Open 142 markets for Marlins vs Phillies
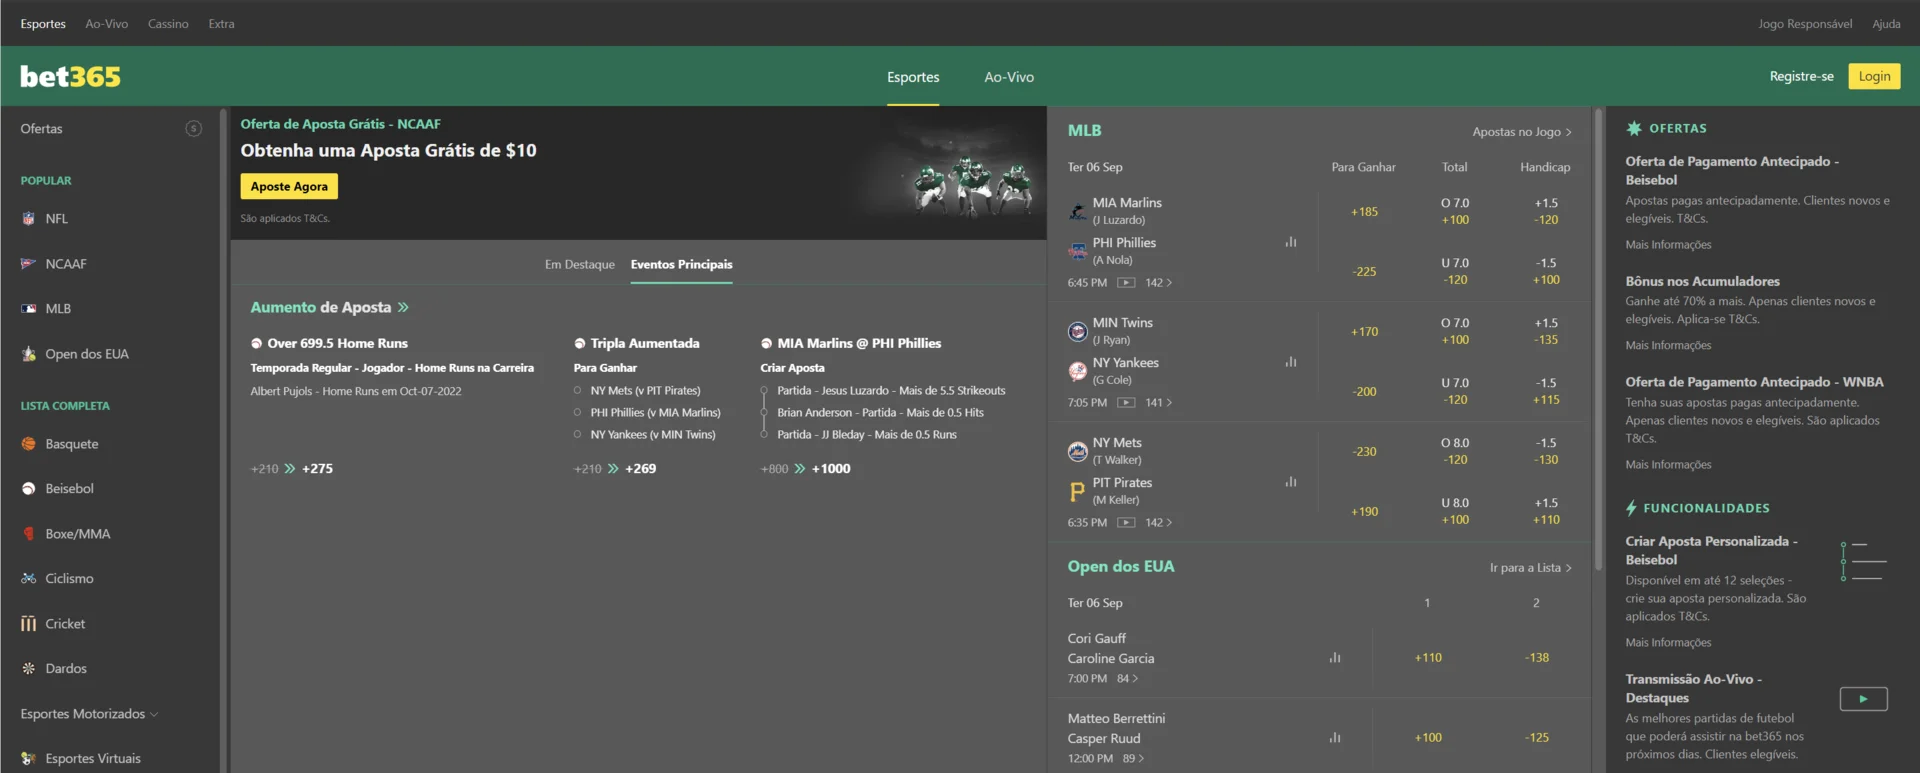1920x773 pixels. [x=1158, y=283]
